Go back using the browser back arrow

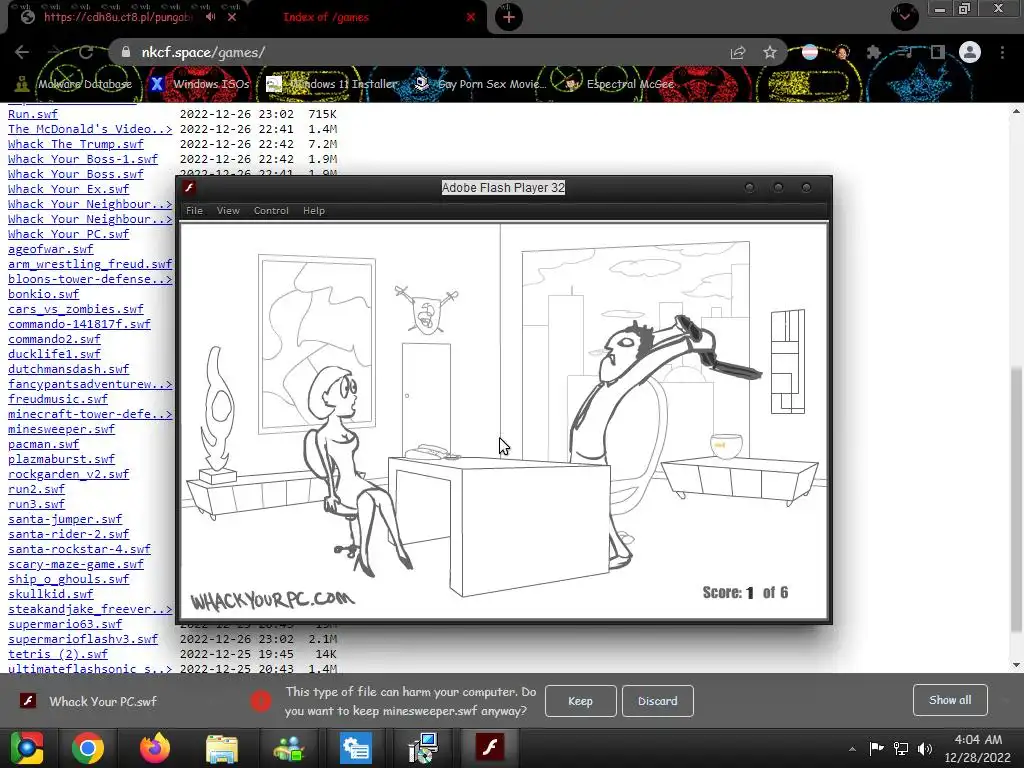(x=22, y=52)
